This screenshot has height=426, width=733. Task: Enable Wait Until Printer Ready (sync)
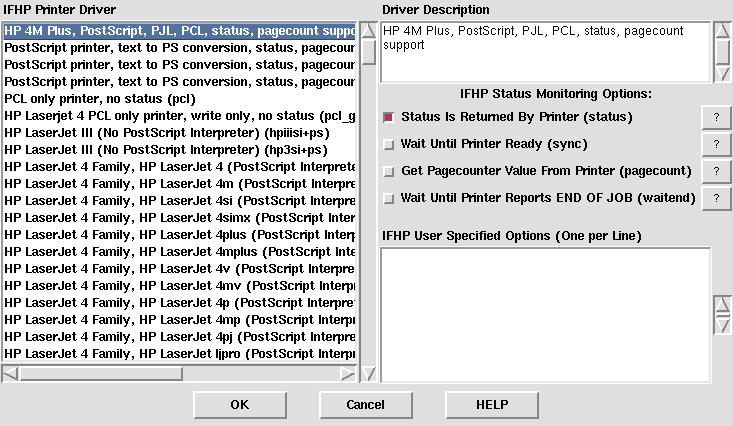[389, 144]
